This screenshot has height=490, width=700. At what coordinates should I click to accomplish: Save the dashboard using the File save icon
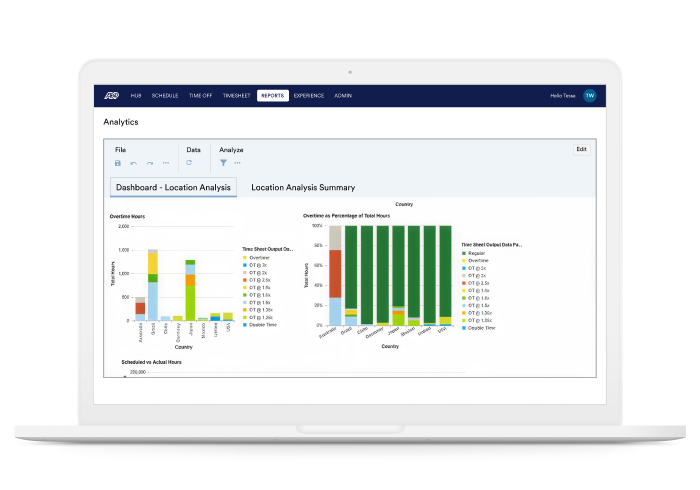coord(118,163)
